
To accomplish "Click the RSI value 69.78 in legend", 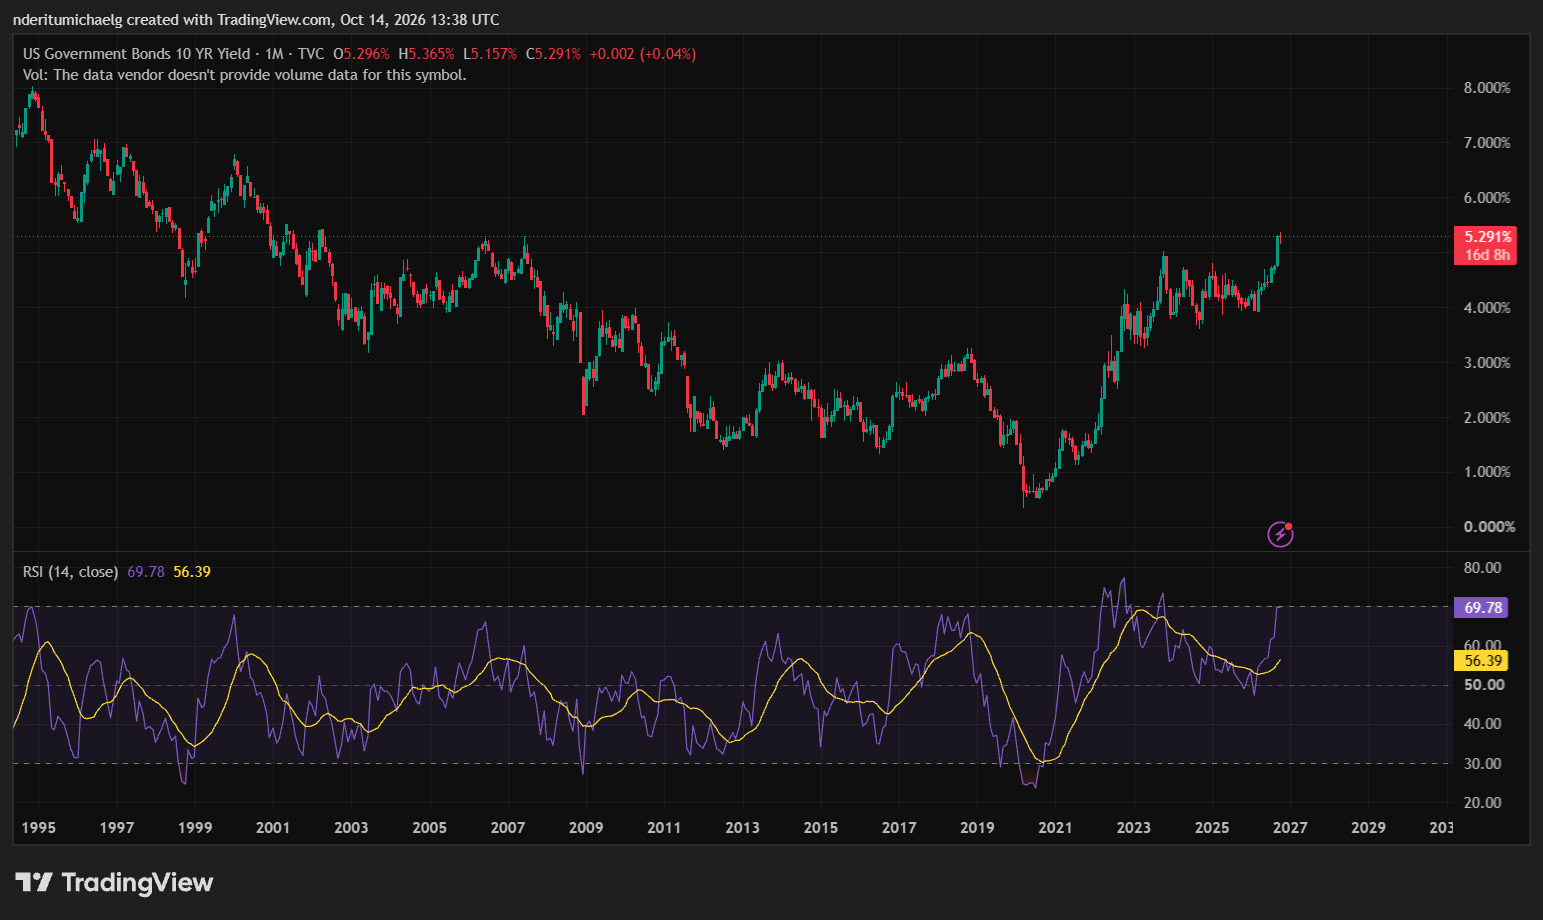I will click(146, 572).
